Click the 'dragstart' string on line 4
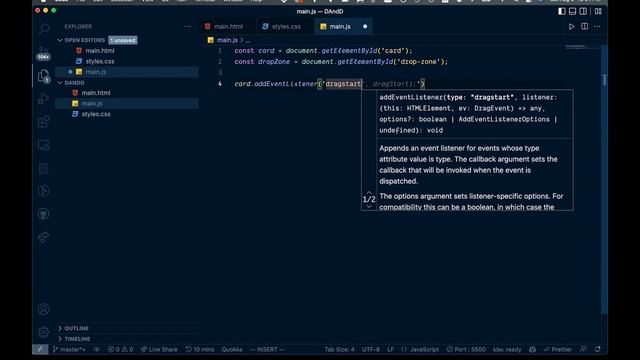The image size is (640, 360). point(343,84)
